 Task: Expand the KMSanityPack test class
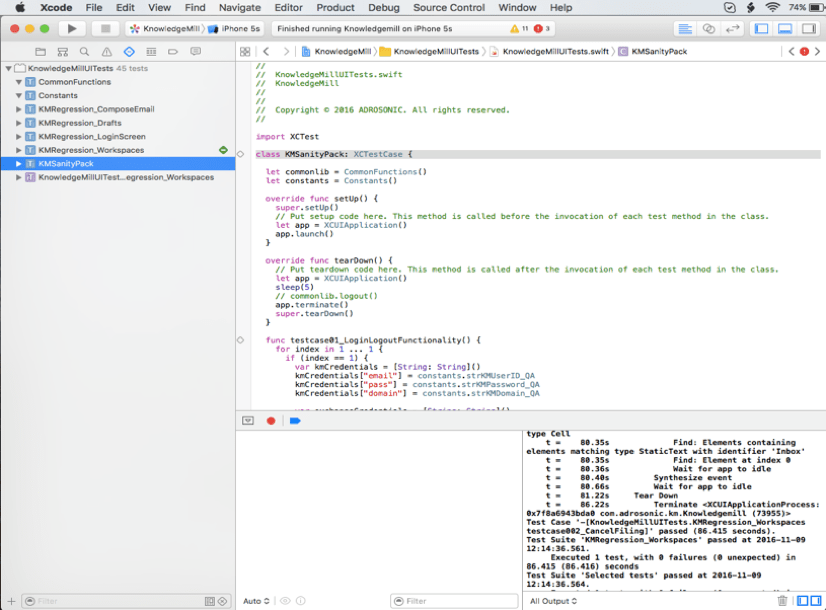coord(18,164)
